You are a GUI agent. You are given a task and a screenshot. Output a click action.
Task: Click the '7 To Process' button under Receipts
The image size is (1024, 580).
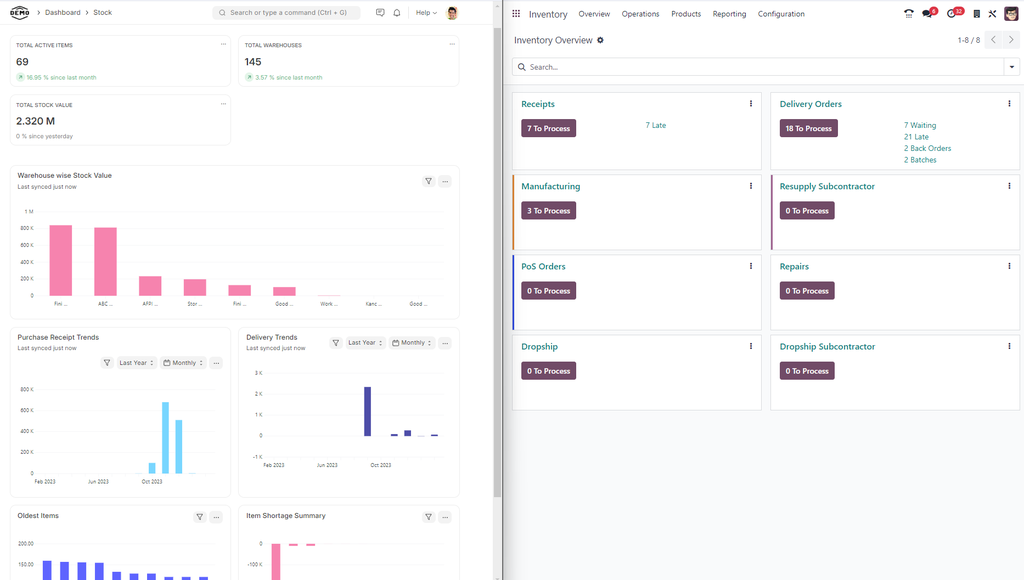coord(549,129)
